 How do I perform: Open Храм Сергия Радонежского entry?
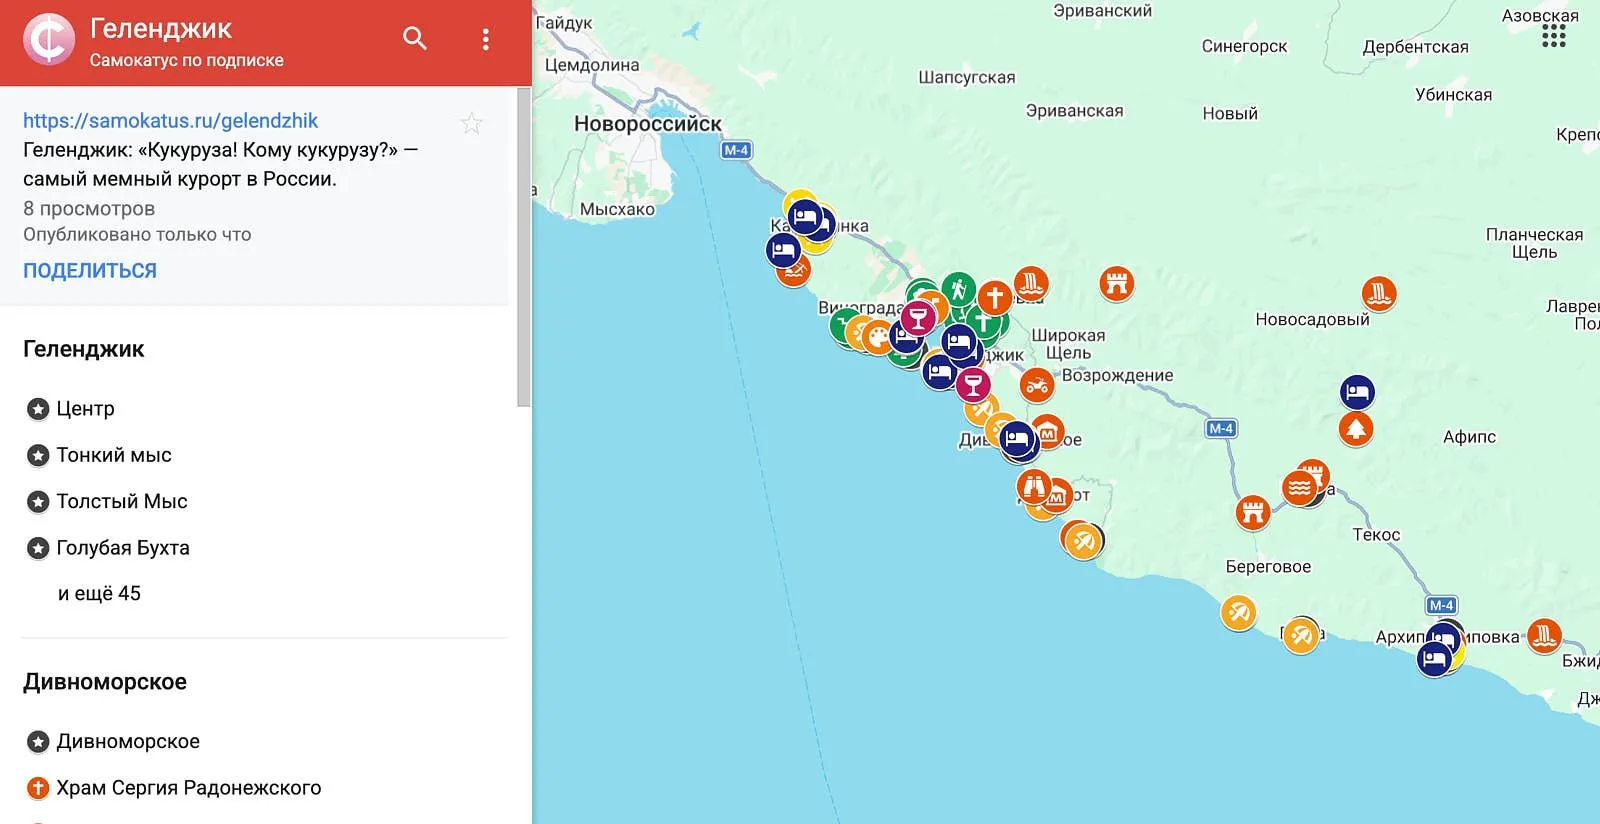click(x=188, y=788)
